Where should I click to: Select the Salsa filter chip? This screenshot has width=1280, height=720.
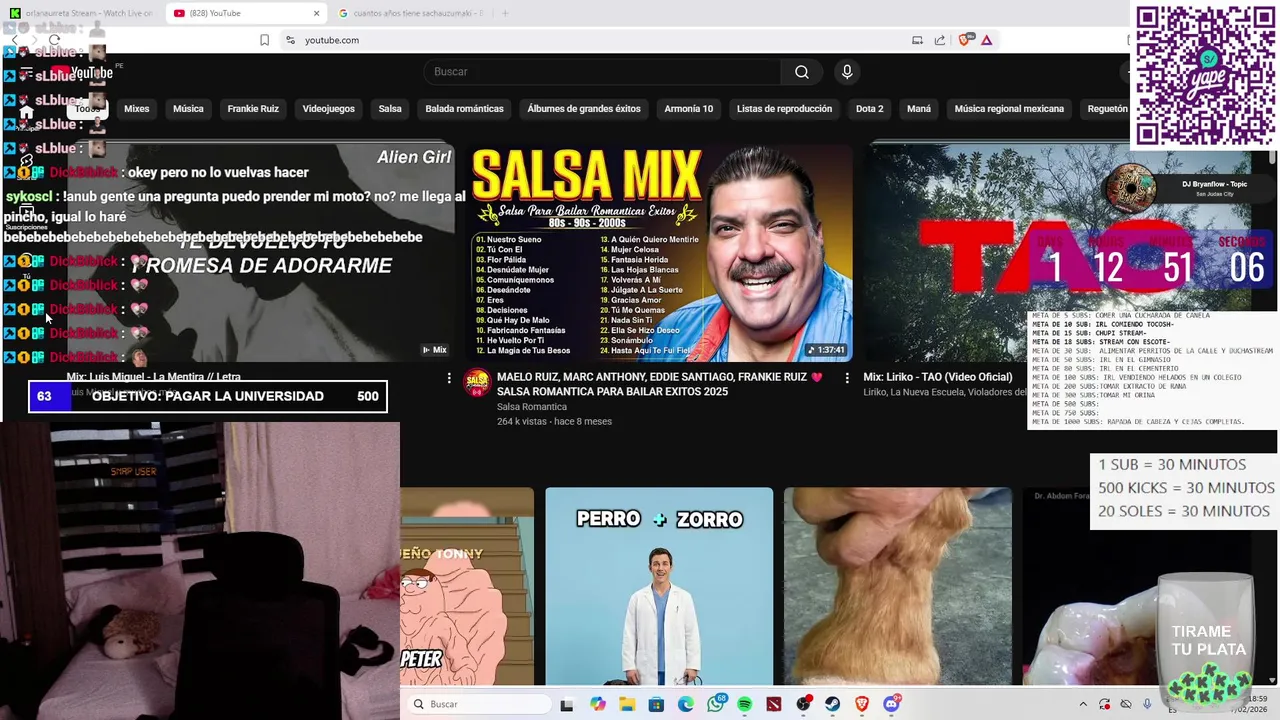tap(390, 109)
